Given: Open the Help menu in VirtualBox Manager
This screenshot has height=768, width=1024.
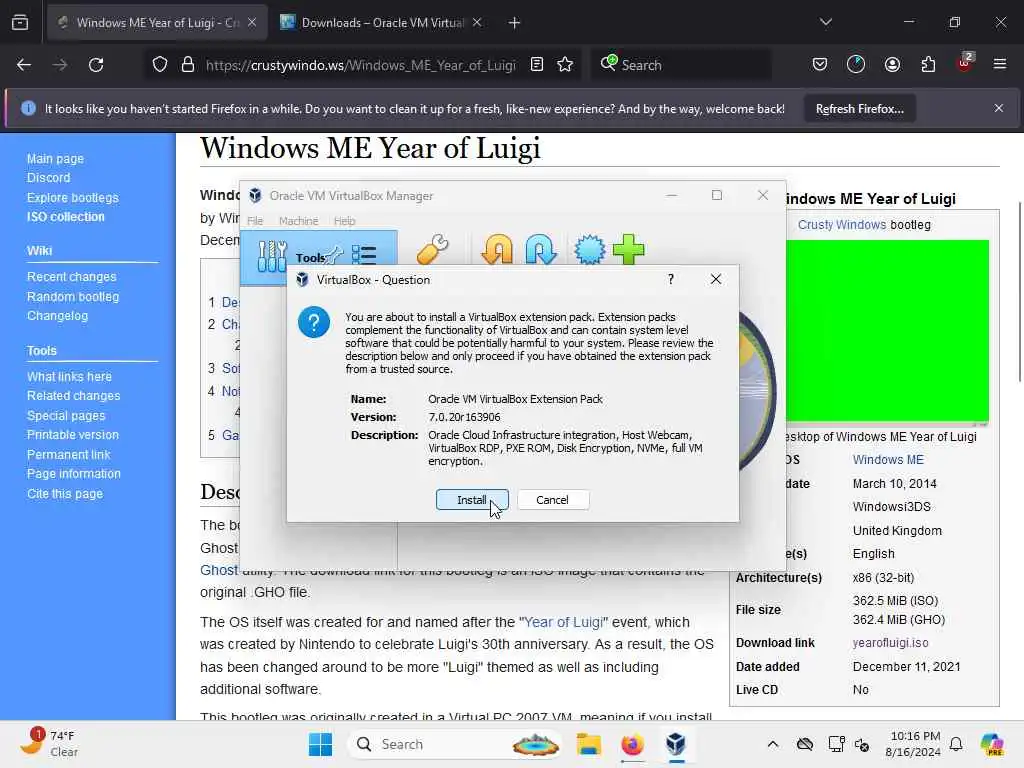Looking at the screenshot, I should point(344,221).
